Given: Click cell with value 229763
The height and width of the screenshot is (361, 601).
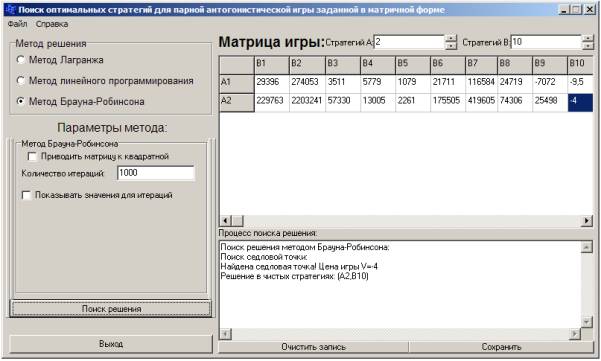Looking at the screenshot, I should pos(271,103).
